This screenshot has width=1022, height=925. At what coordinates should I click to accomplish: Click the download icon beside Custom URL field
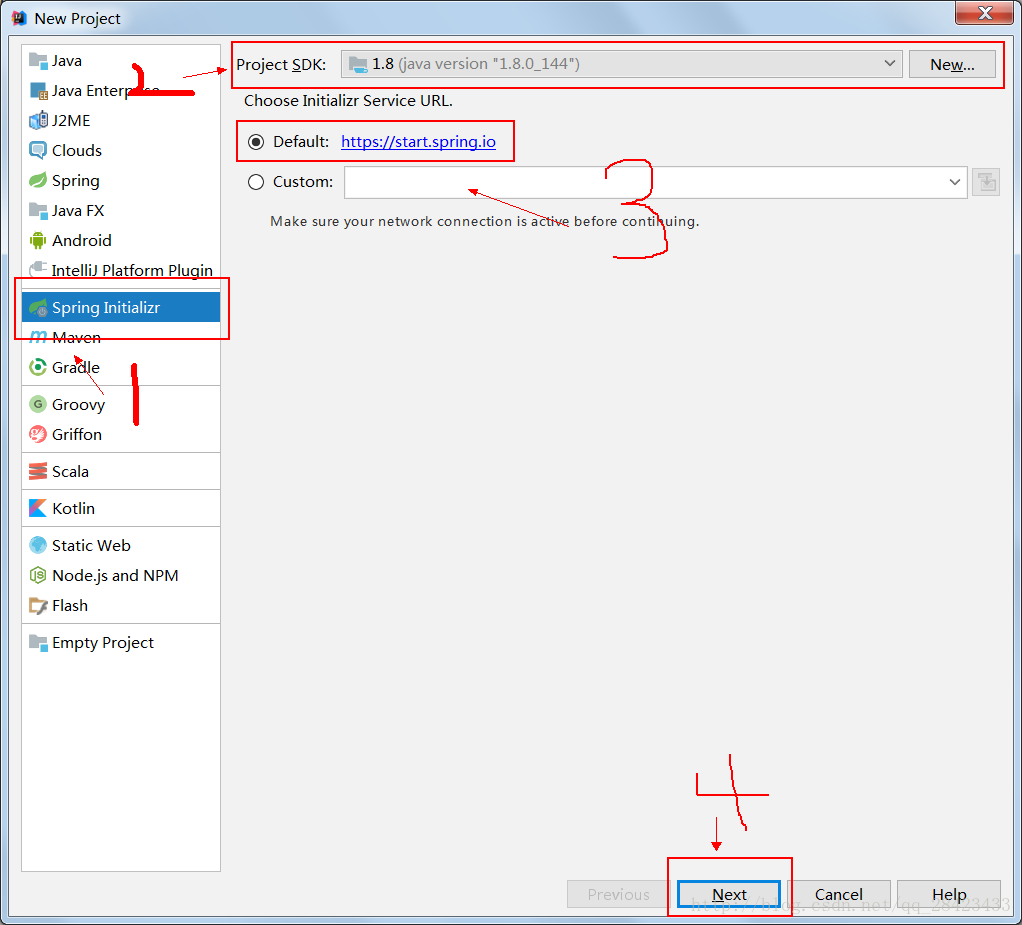click(x=986, y=182)
